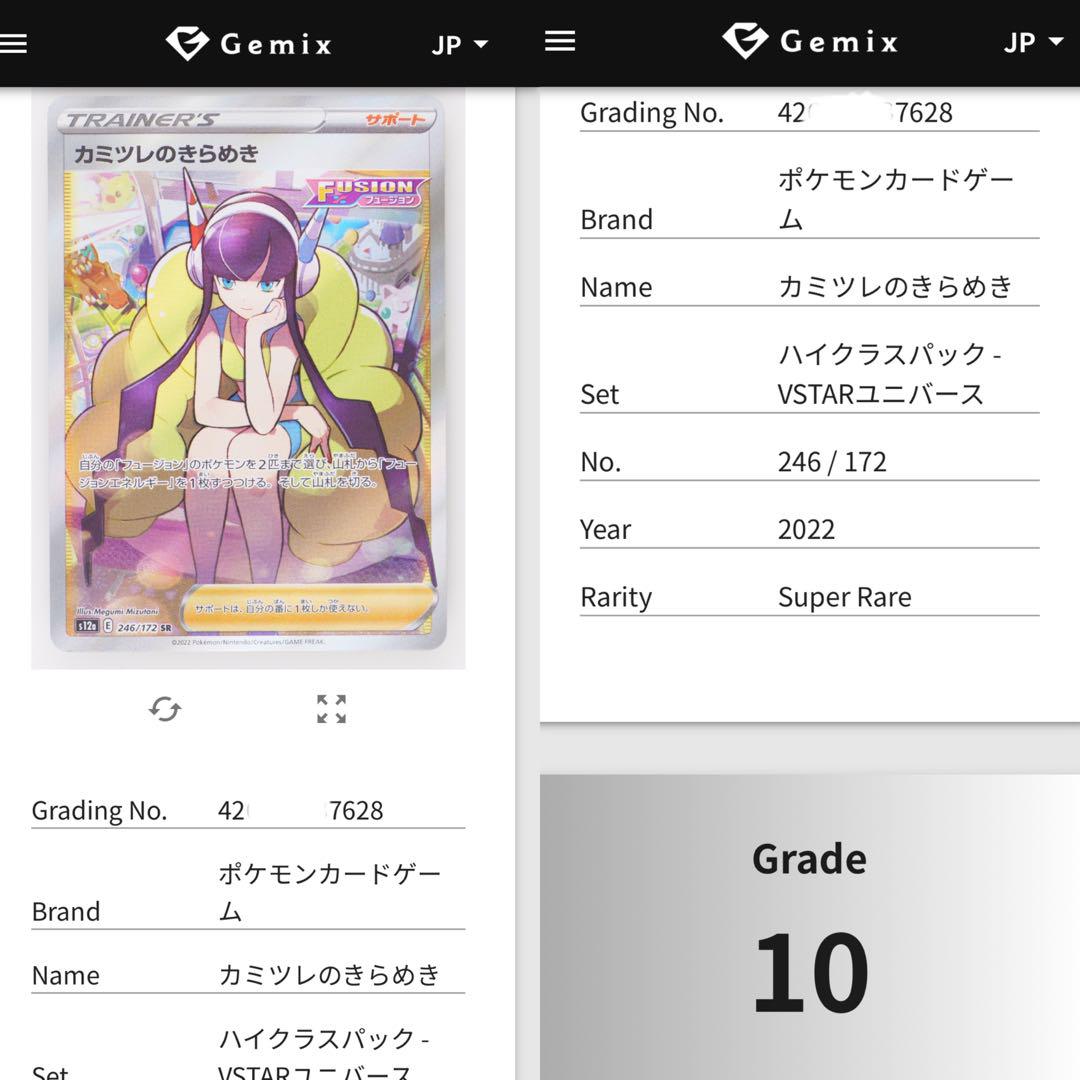This screenshot has height=1080, width=1080.
Task: Click the Rarity label
Action: click(616, 597)
